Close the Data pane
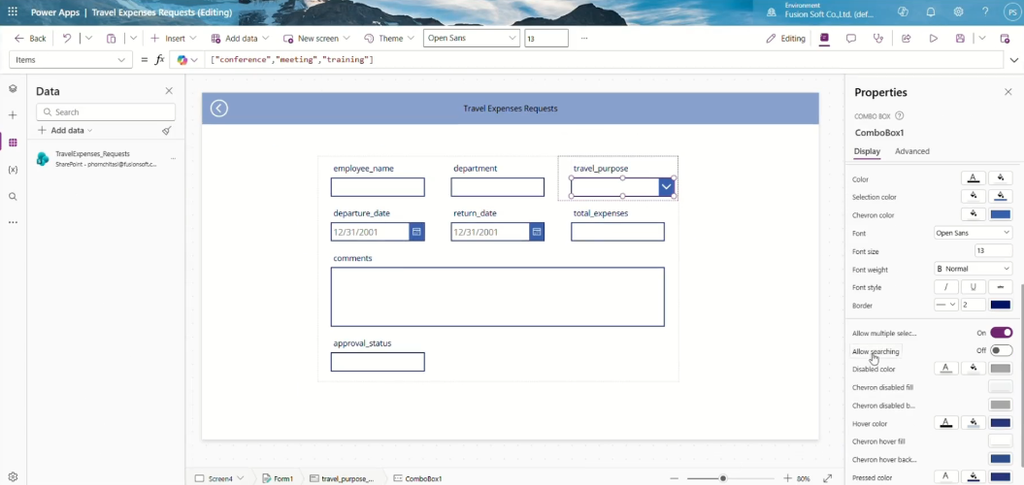1024x485 pixels. click(x=169, y=91)
